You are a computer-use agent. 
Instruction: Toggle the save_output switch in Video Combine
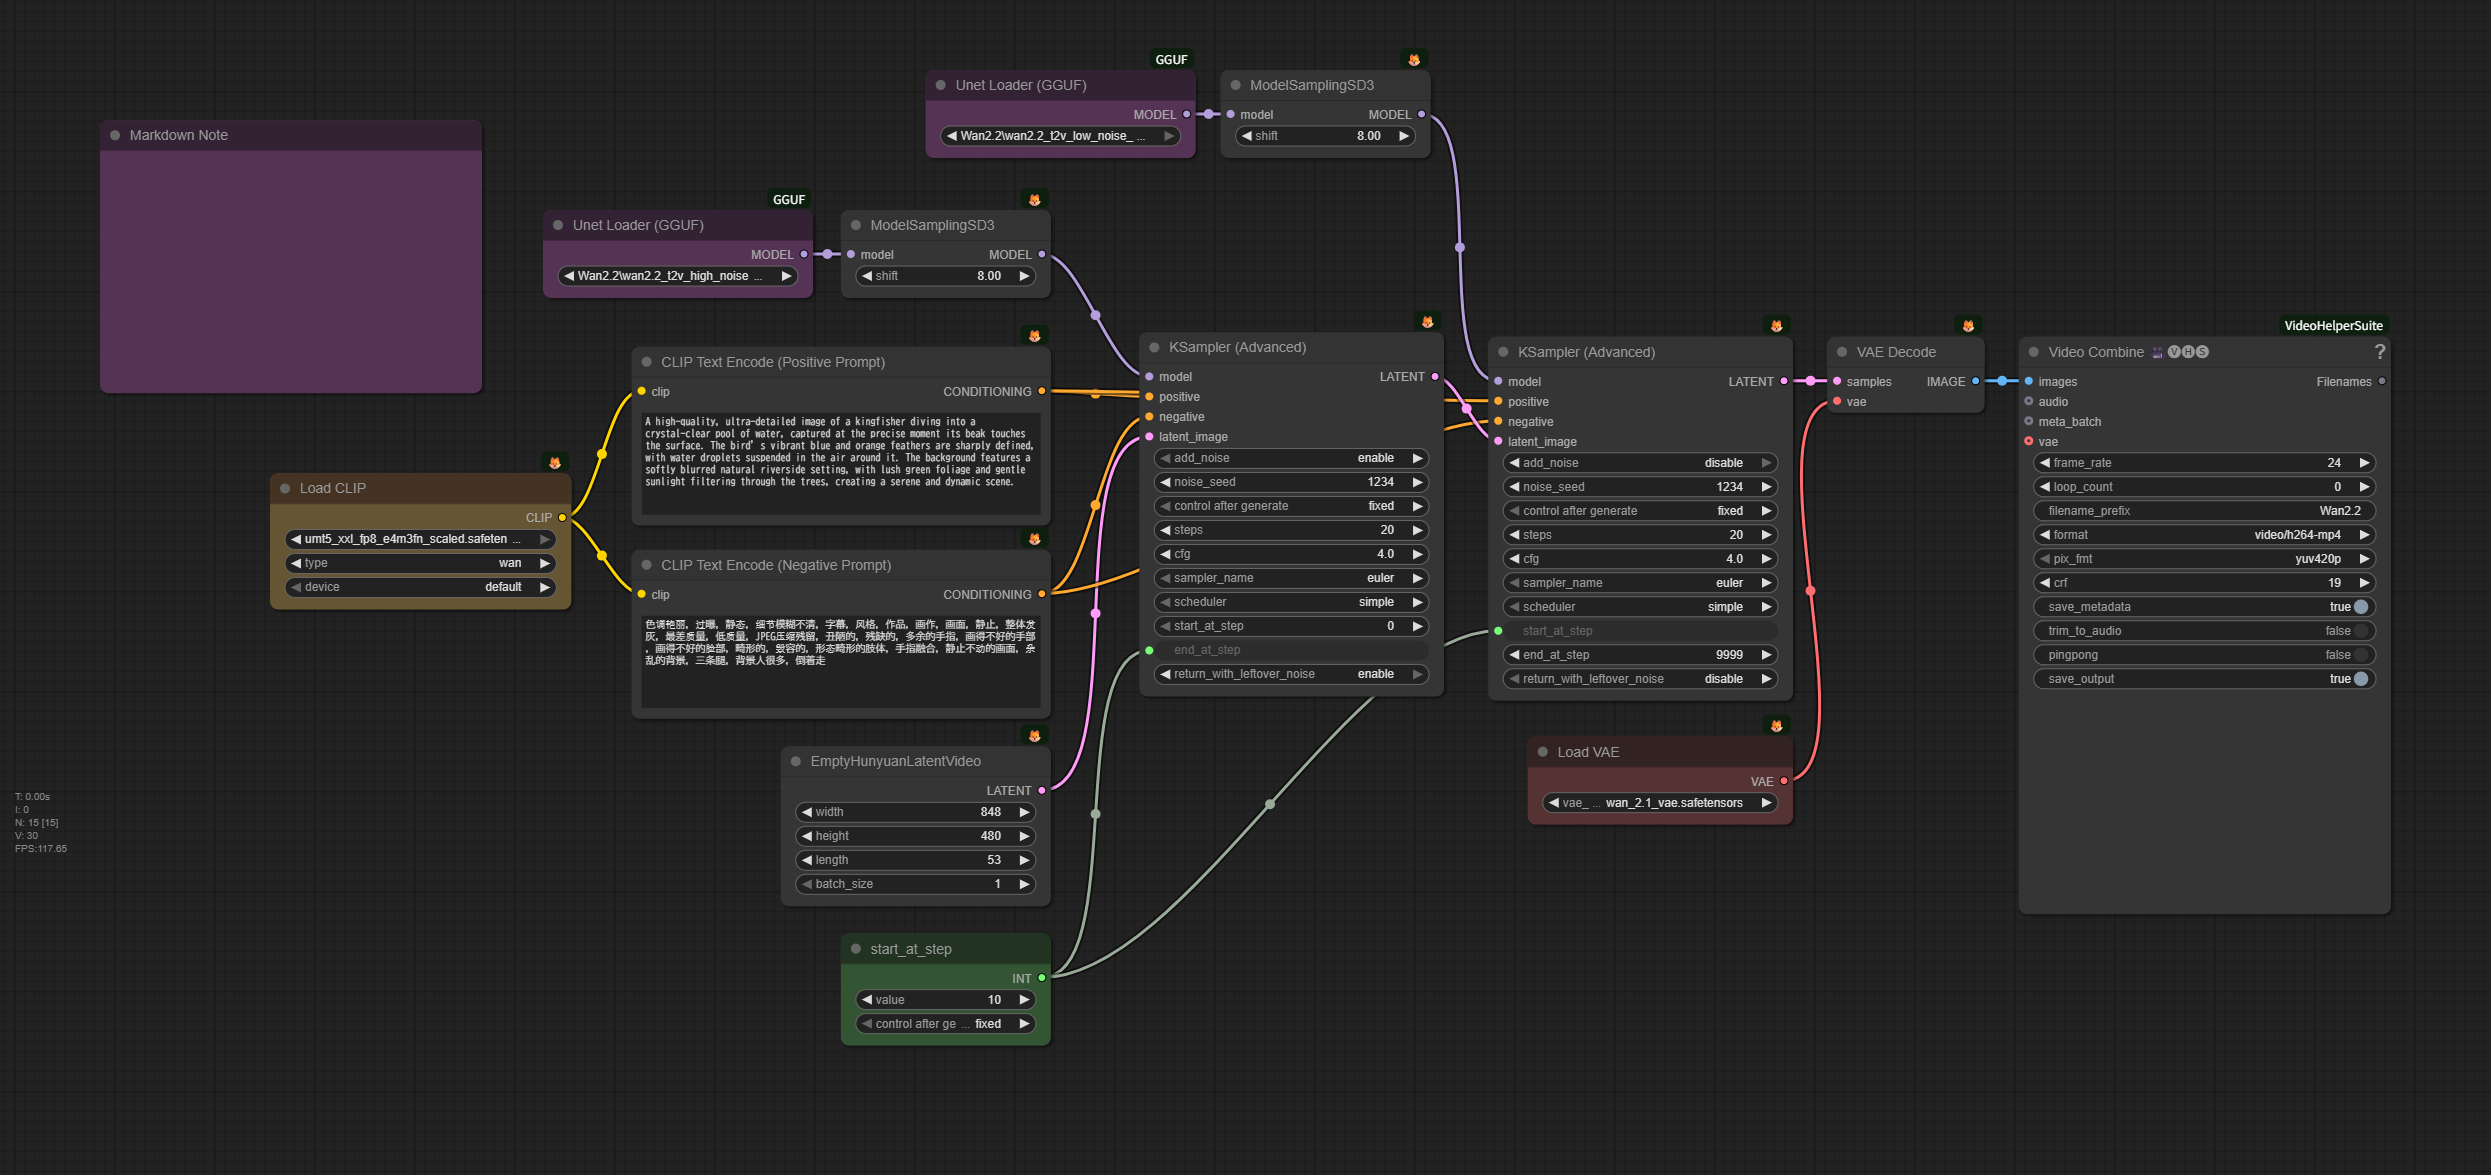click(2360, 679)
